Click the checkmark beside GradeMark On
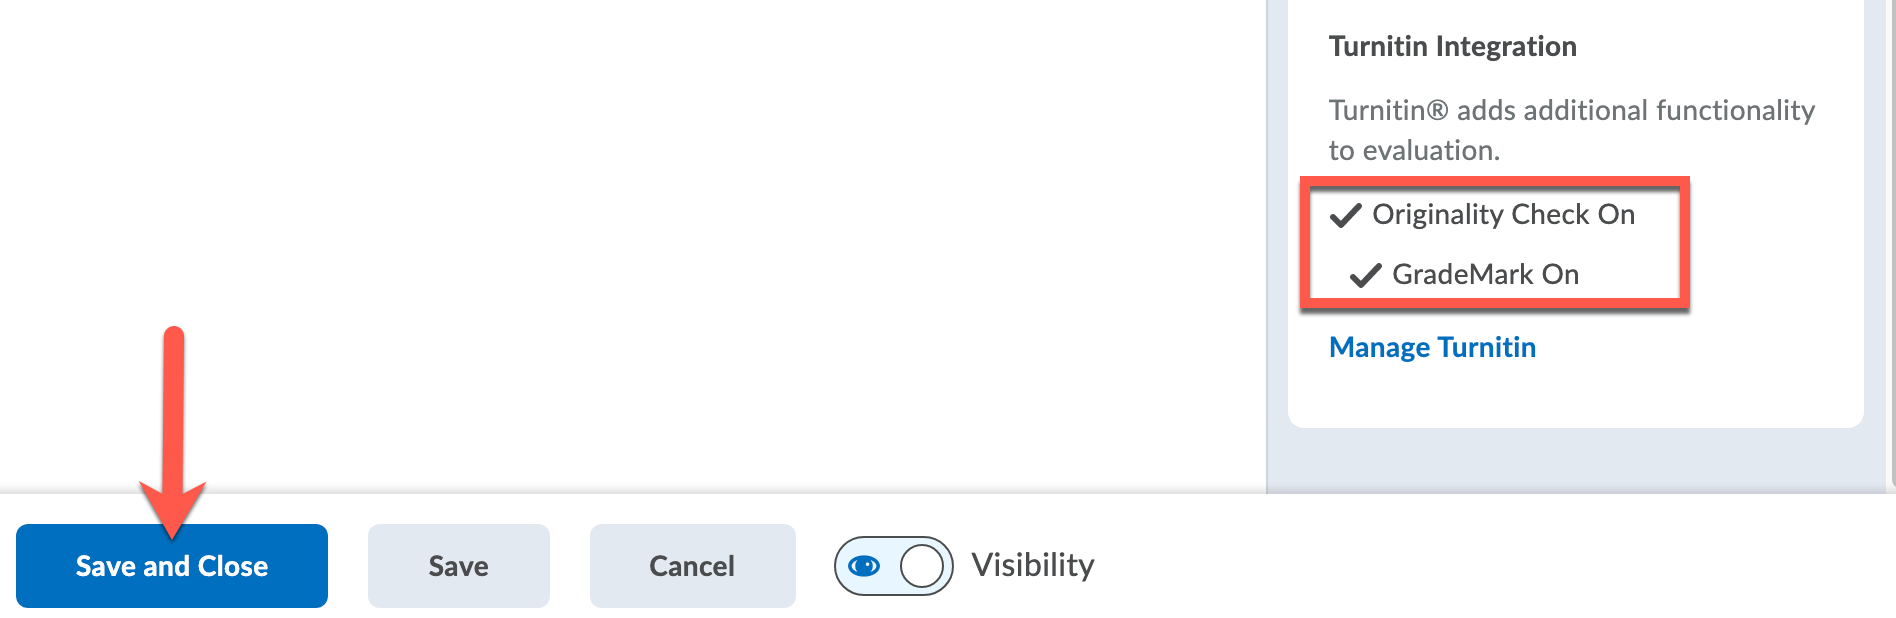 coord(1366,275)
